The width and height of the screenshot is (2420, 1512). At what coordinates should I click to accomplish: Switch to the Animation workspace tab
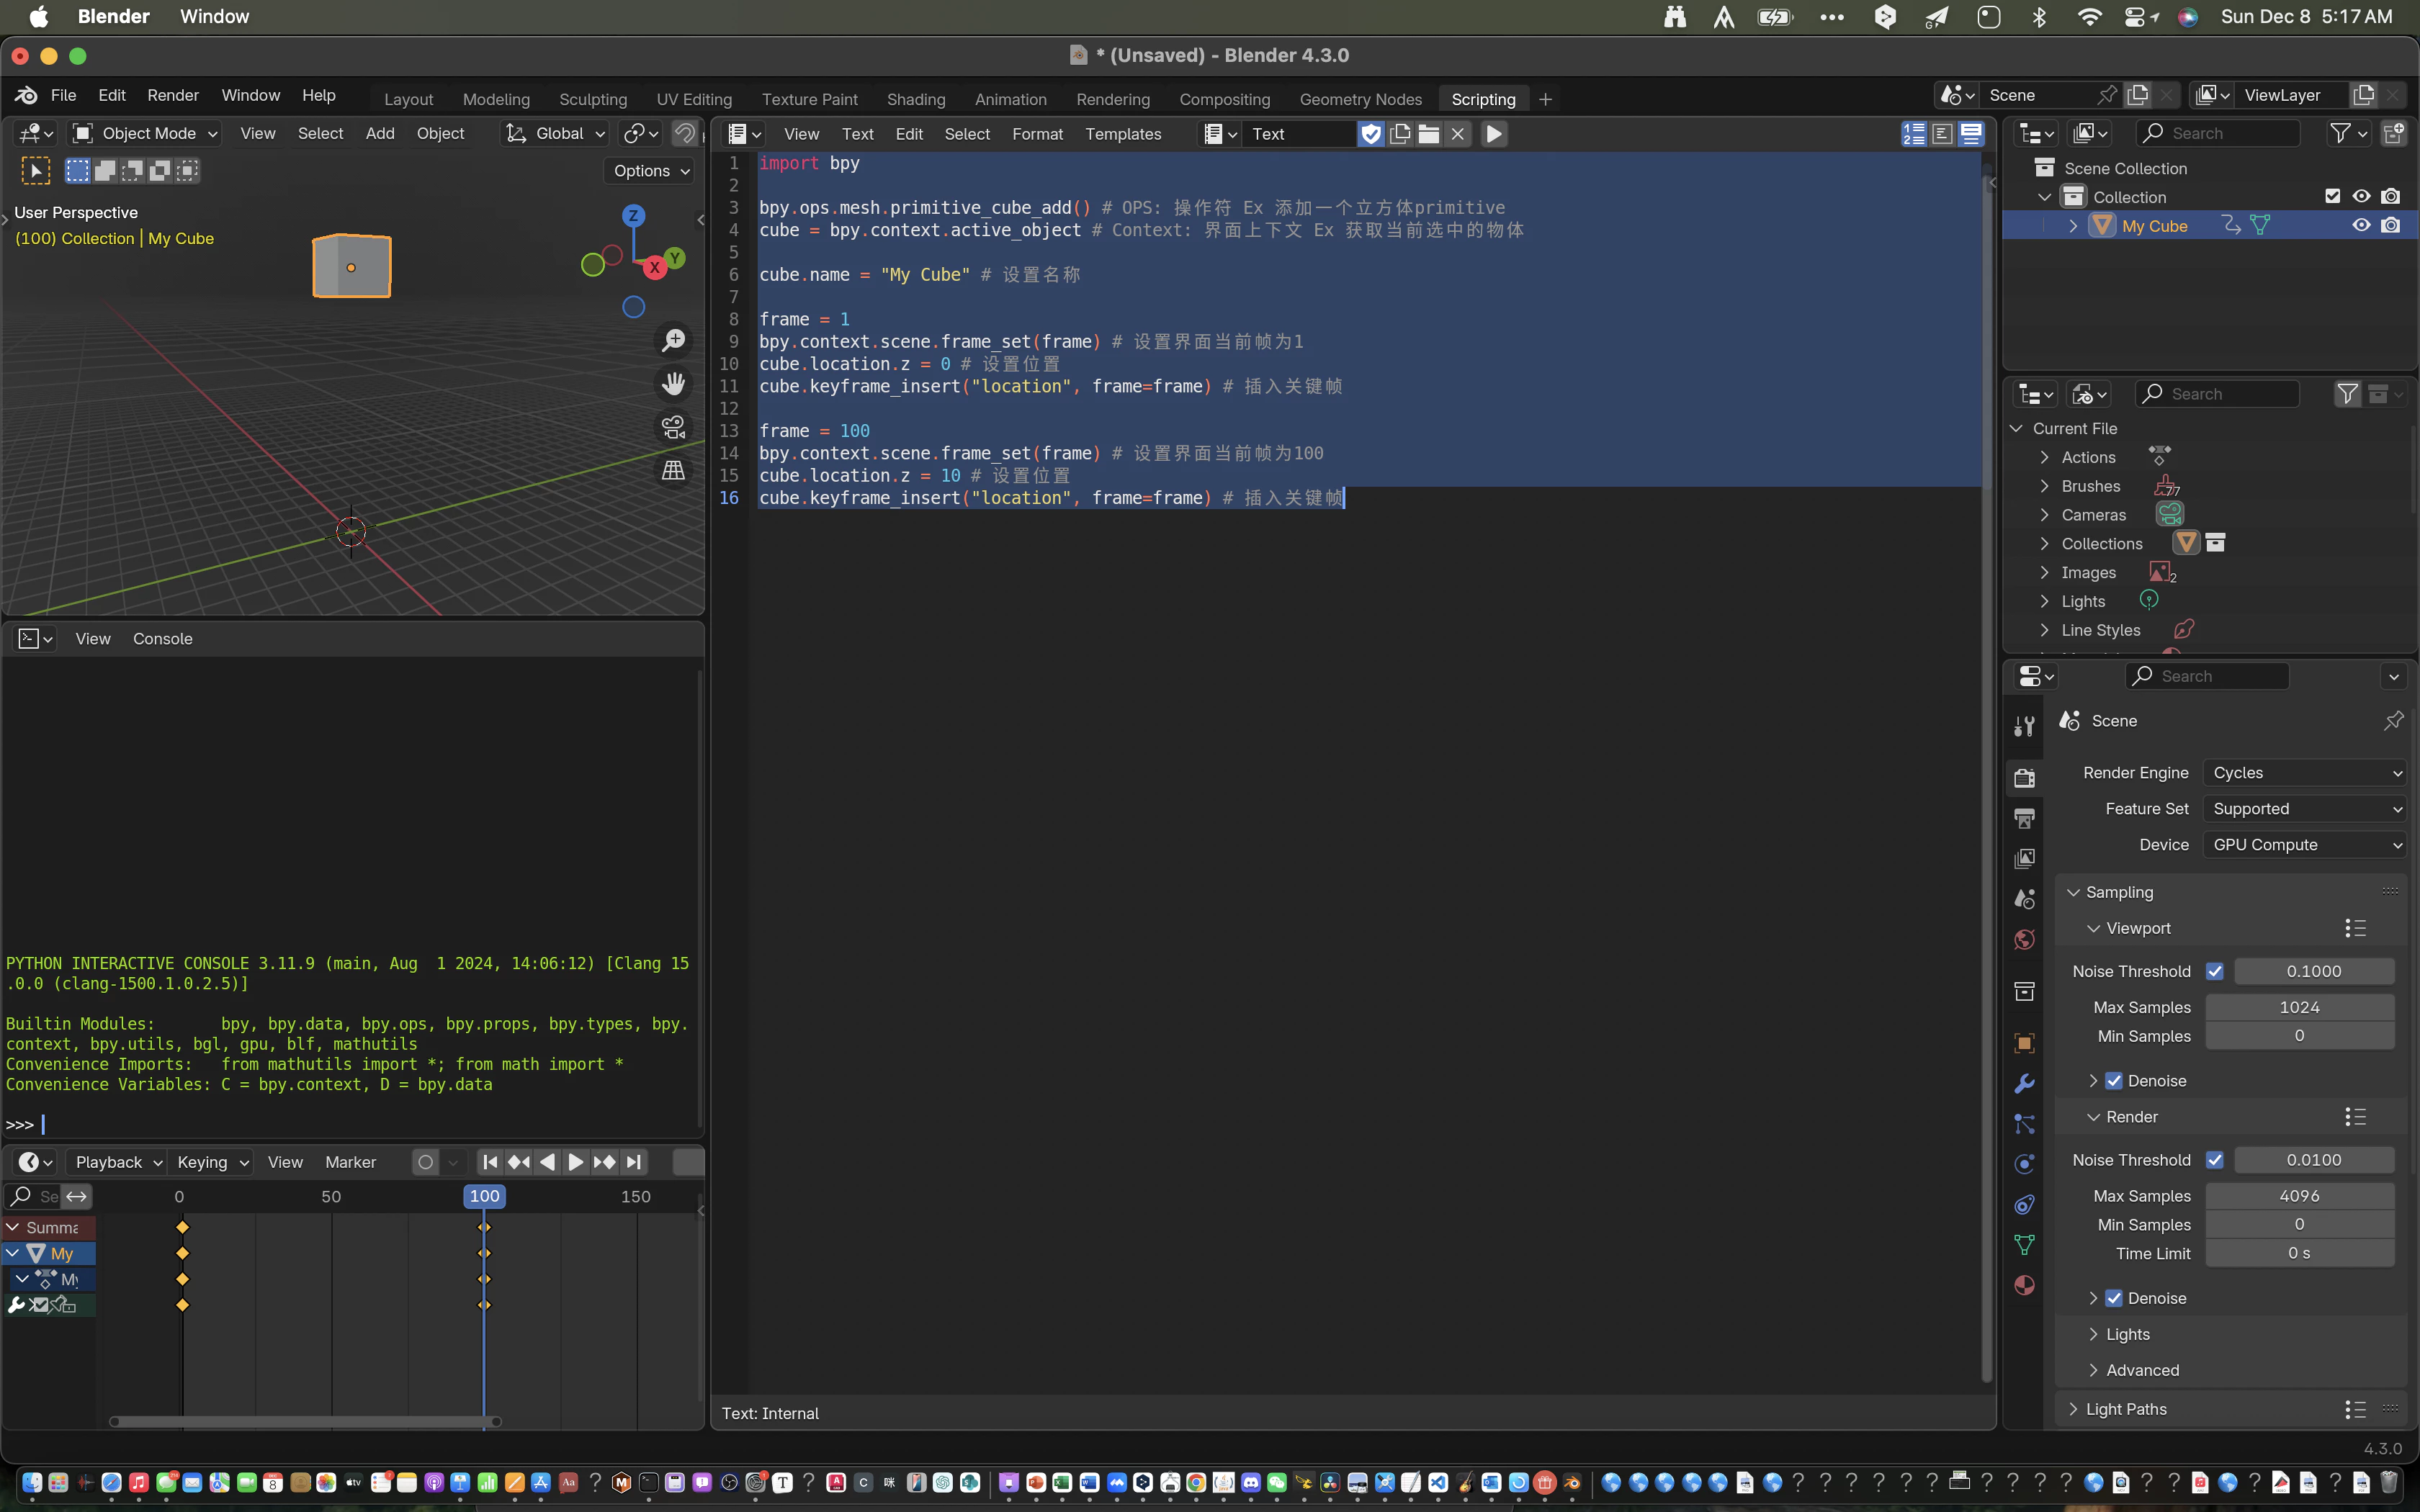click(1010, 99)
